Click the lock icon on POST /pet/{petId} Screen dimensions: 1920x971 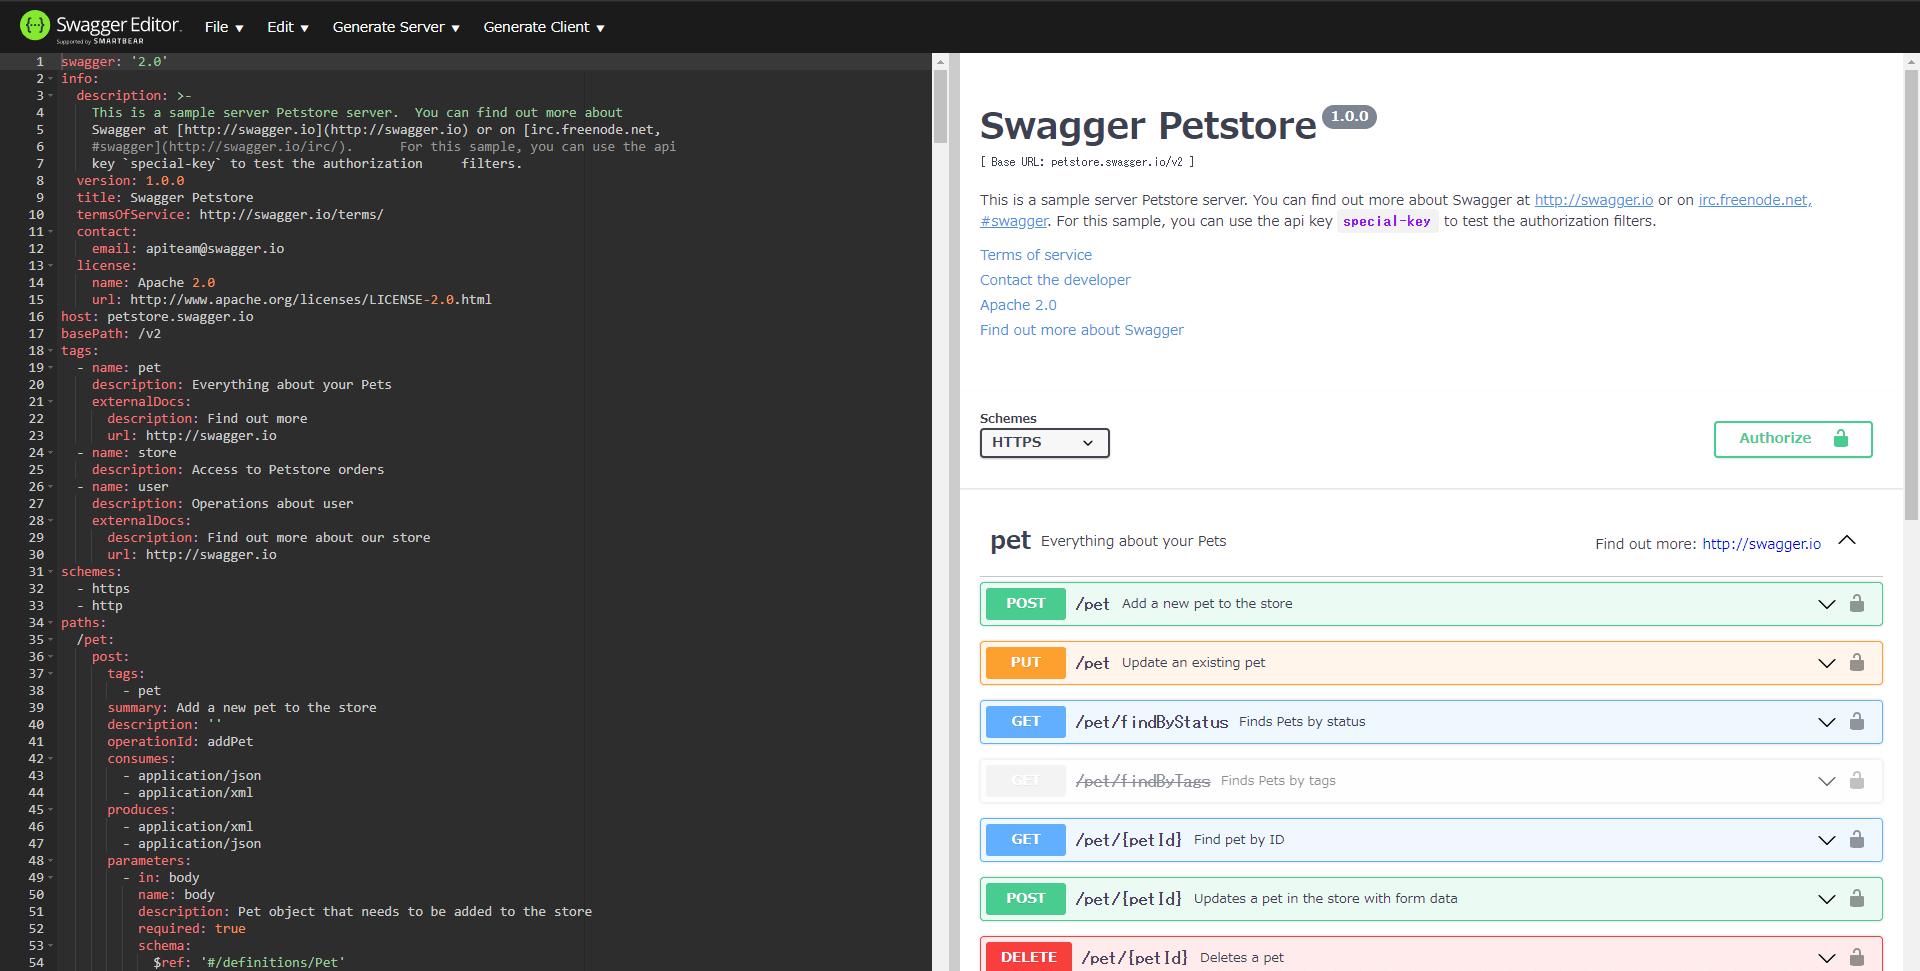pyautogui.click(x=1858, y=898)
